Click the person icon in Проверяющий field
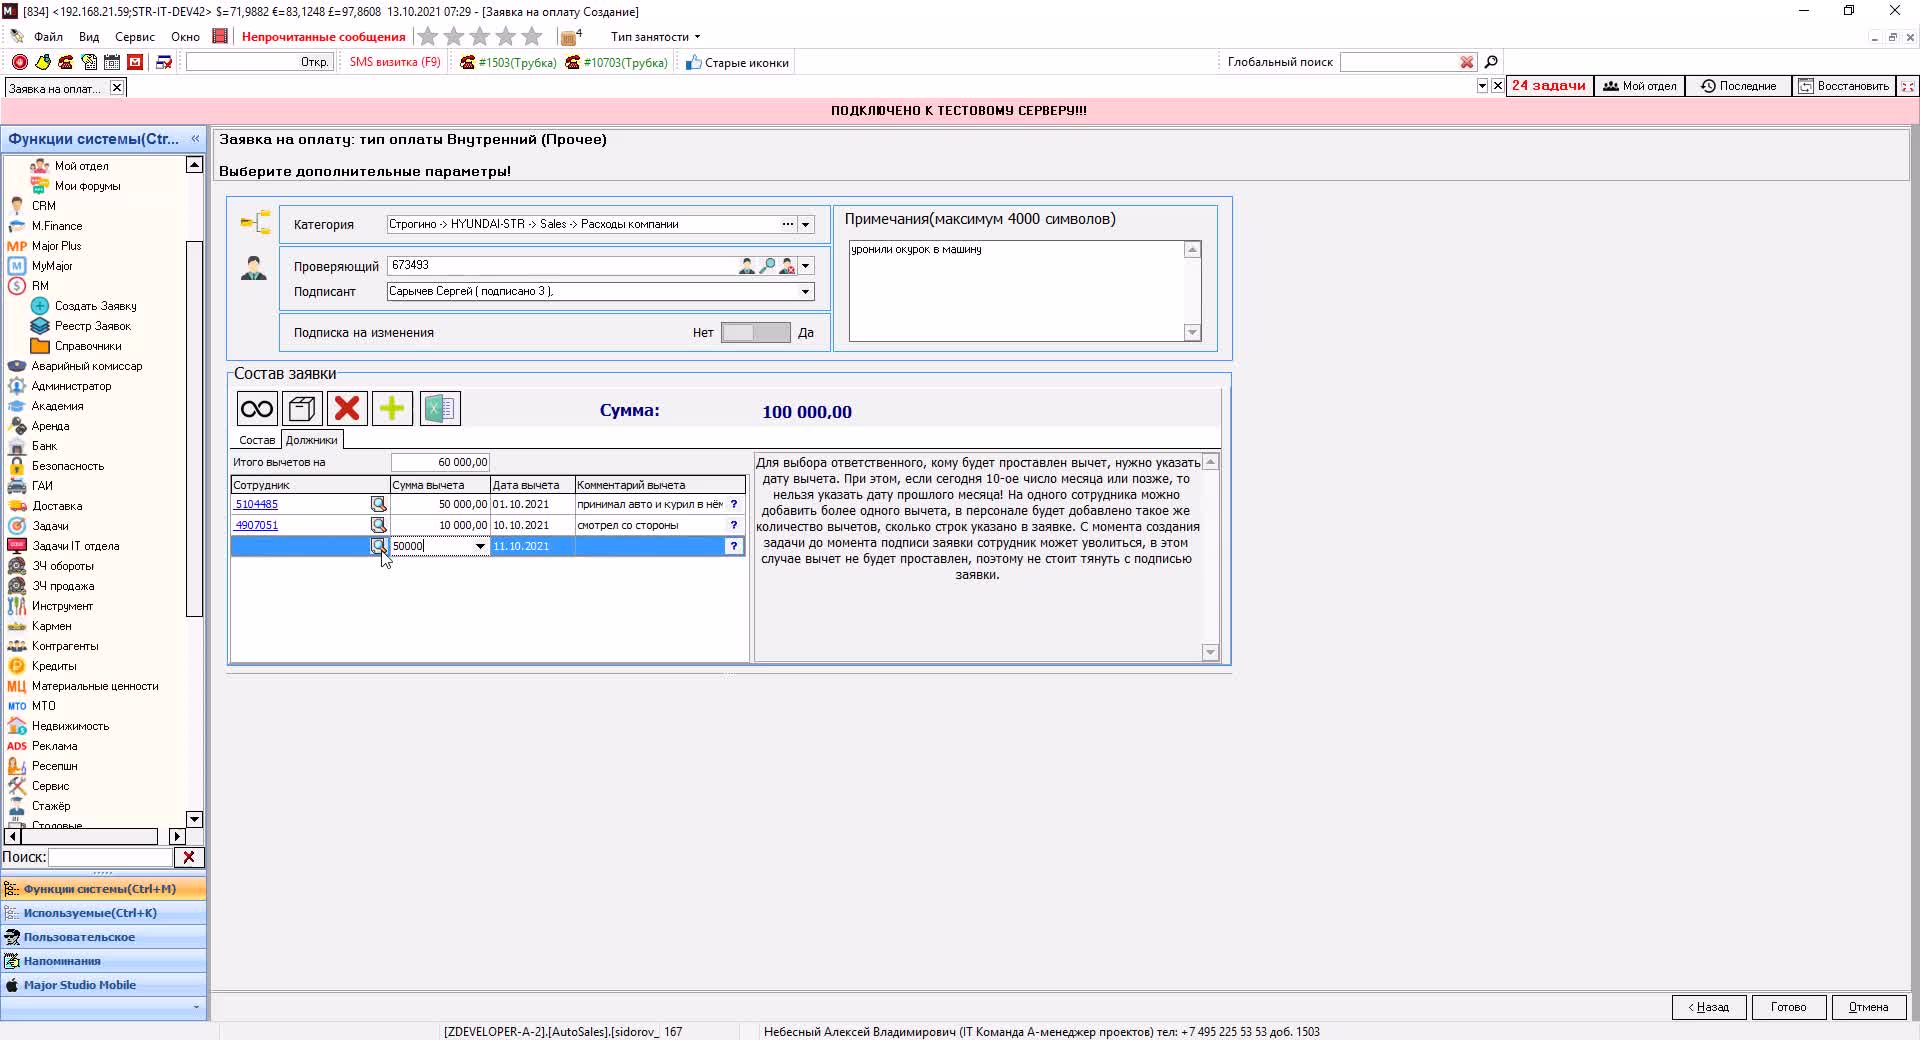The width and height of the screenshot is (1920, 1040). [x=747, y=266]
